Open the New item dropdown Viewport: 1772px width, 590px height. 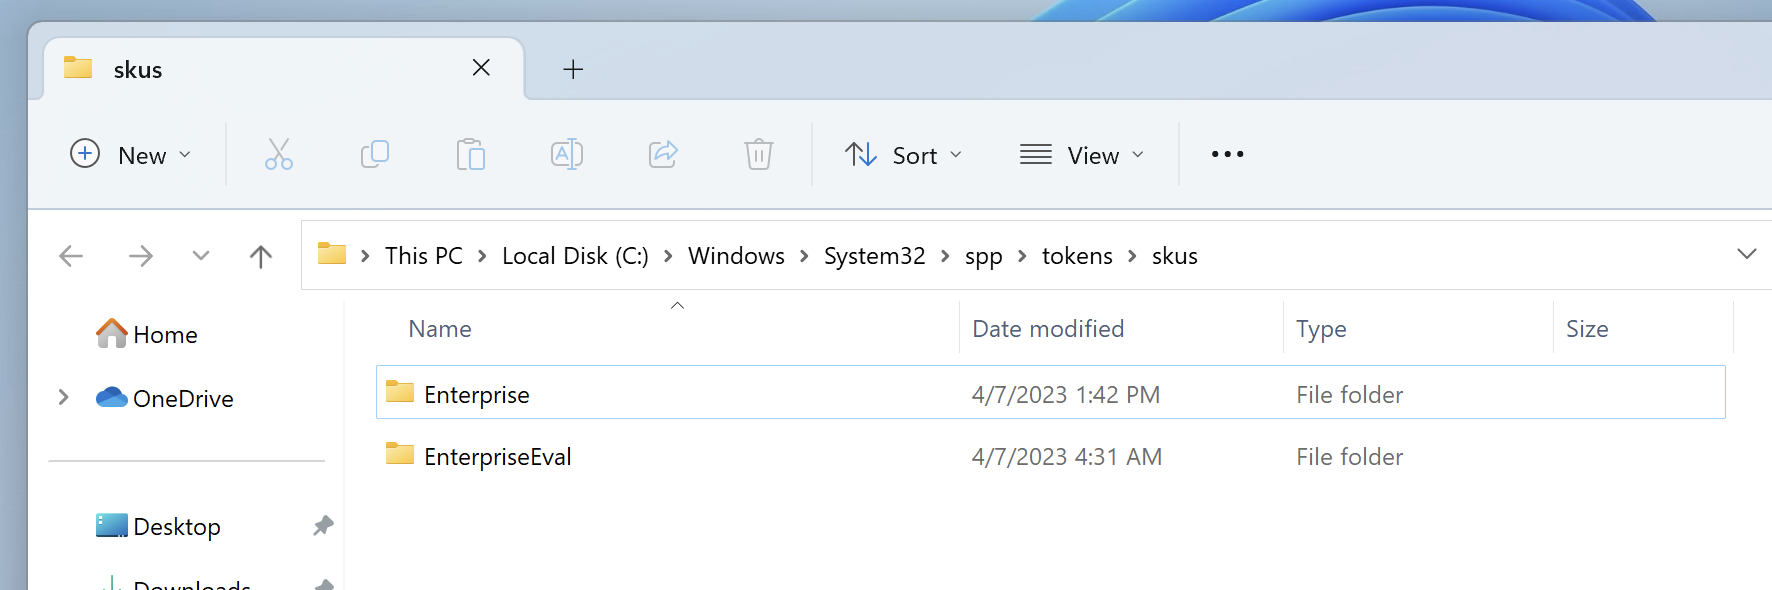click(130, 155)
